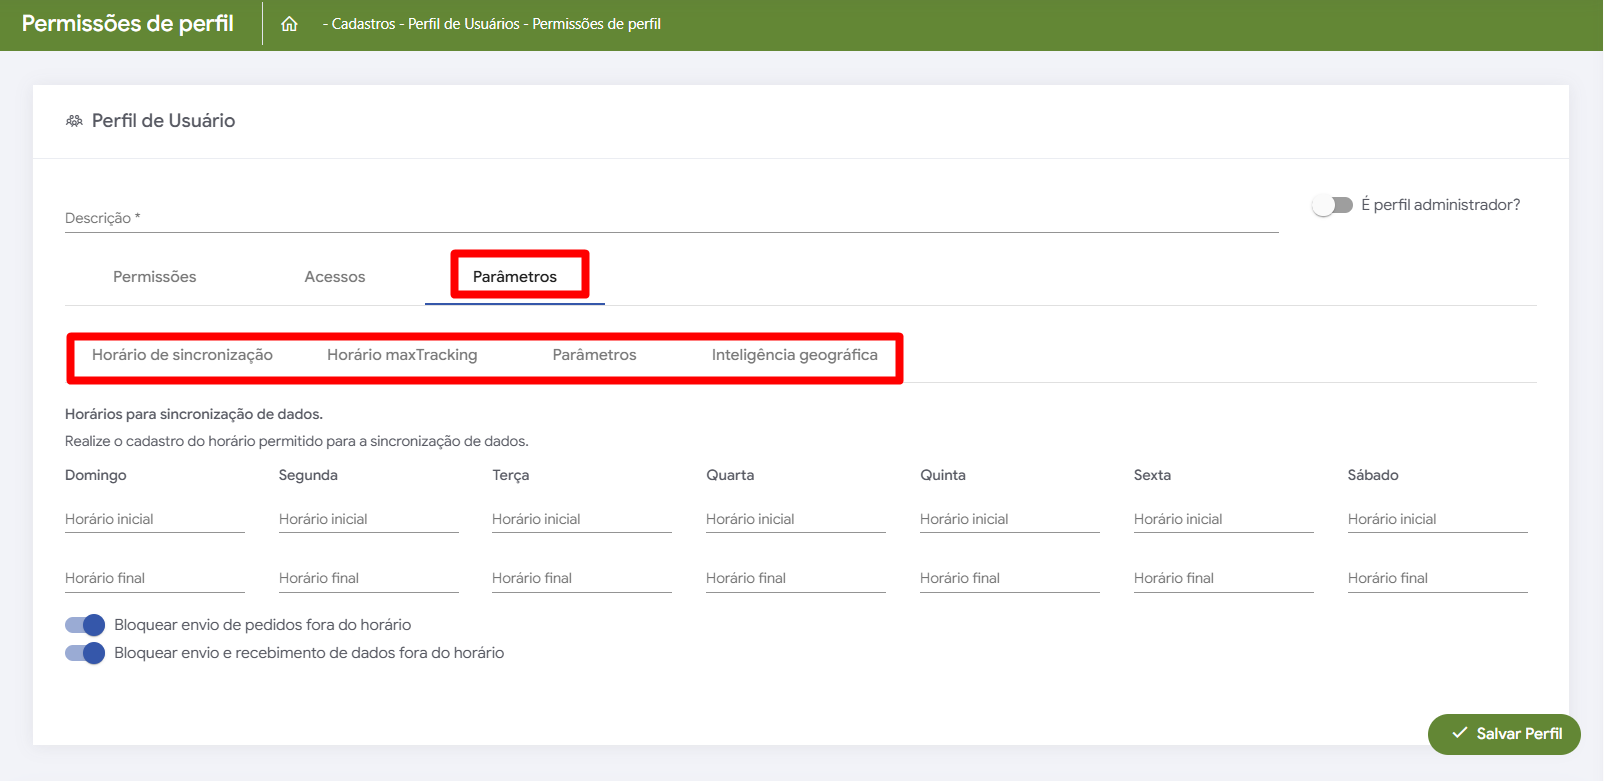
Task: Open the Acessos tab
Action: pyautogui.click(x=335, y=277)
